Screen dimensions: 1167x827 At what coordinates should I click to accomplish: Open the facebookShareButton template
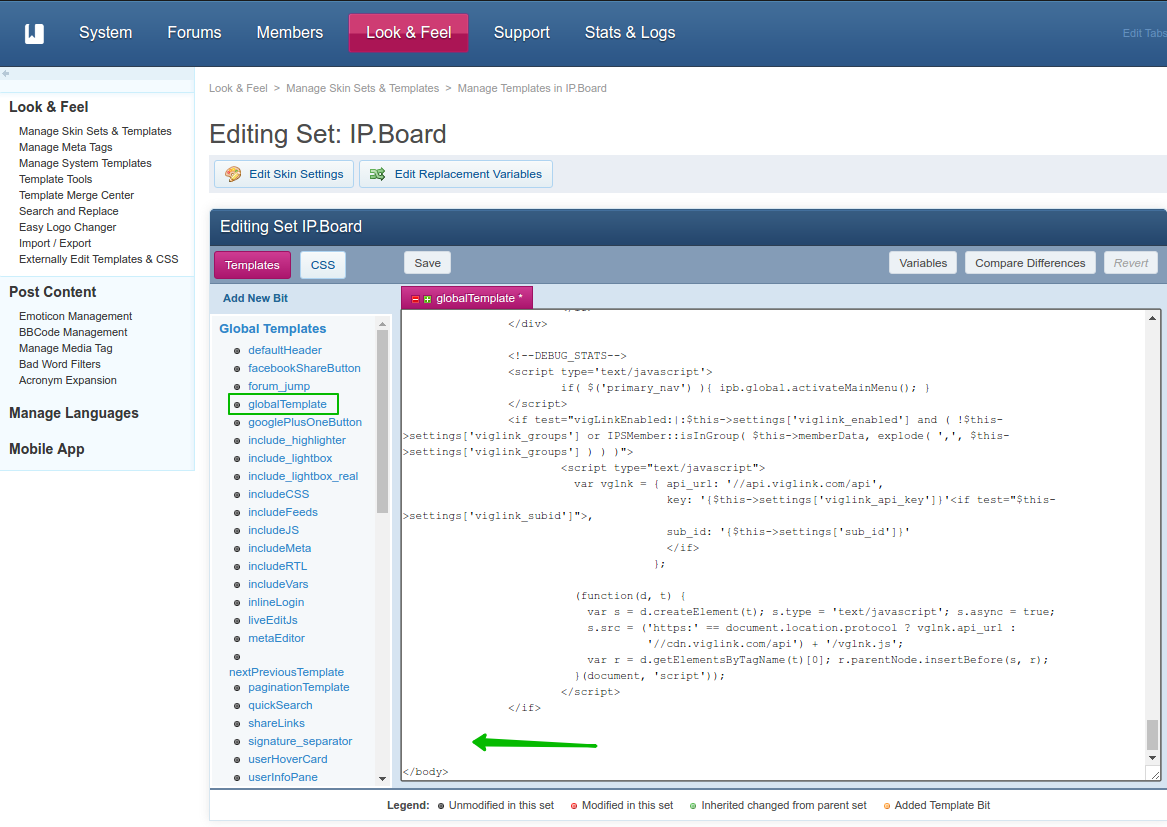(304, 368)
